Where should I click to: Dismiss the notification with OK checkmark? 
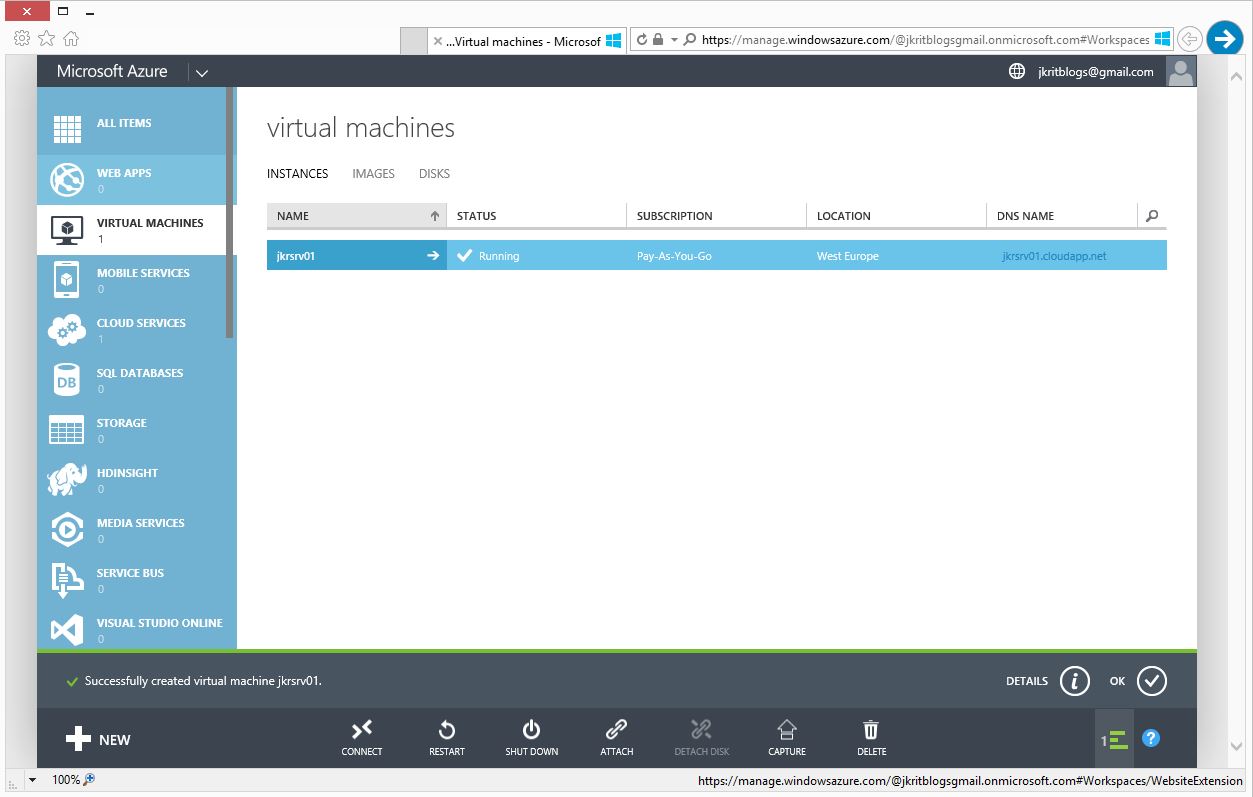[1152, 681]
